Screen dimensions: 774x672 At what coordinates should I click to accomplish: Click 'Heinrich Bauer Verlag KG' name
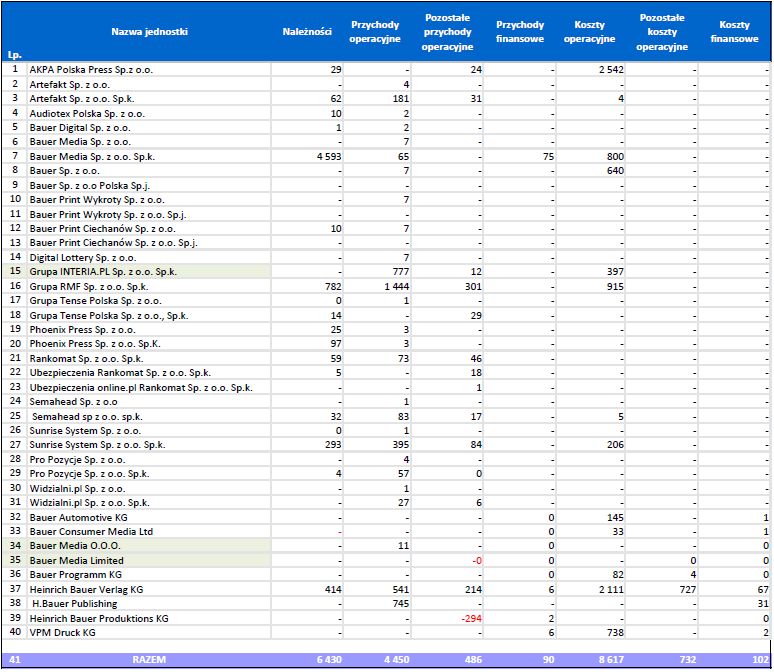pos(86,590)
